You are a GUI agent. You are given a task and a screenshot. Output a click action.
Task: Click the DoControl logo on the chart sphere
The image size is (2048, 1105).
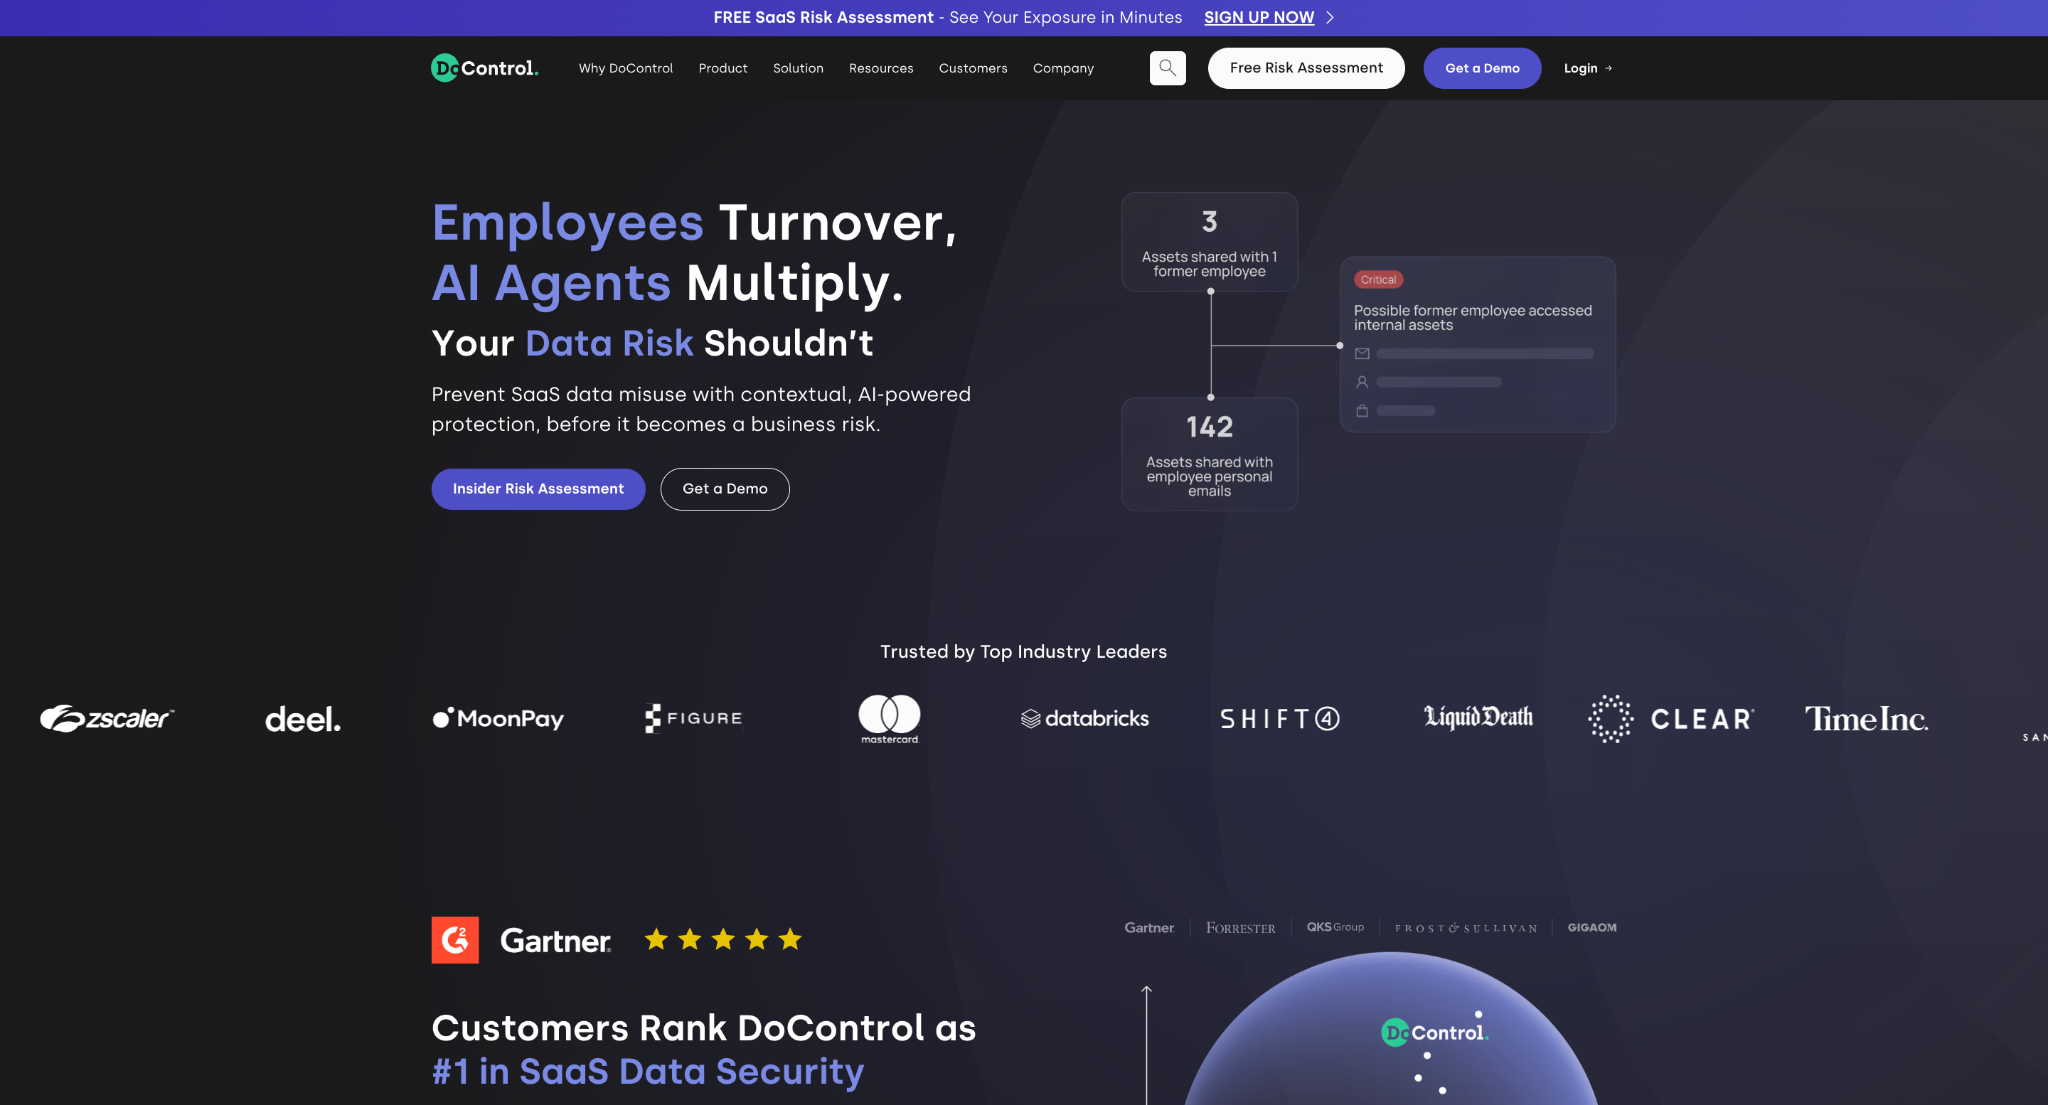point(1435,1032)
